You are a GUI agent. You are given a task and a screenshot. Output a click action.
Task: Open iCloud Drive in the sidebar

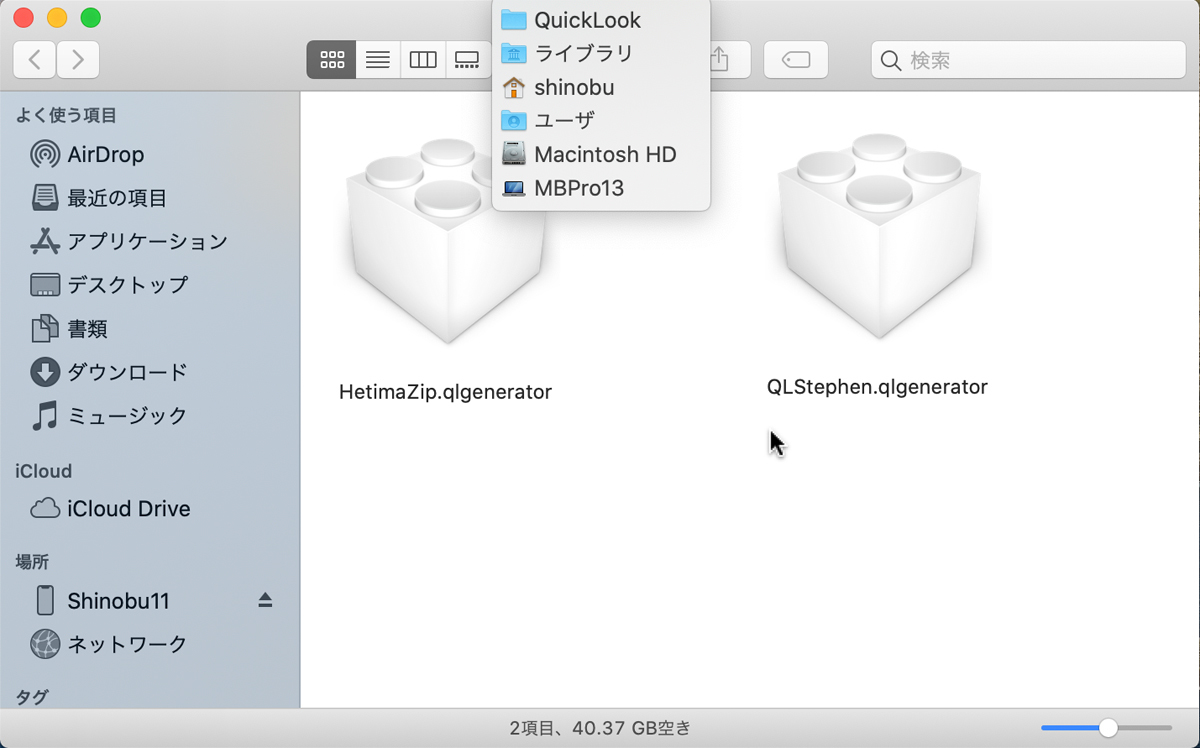[x=150, y=509]
